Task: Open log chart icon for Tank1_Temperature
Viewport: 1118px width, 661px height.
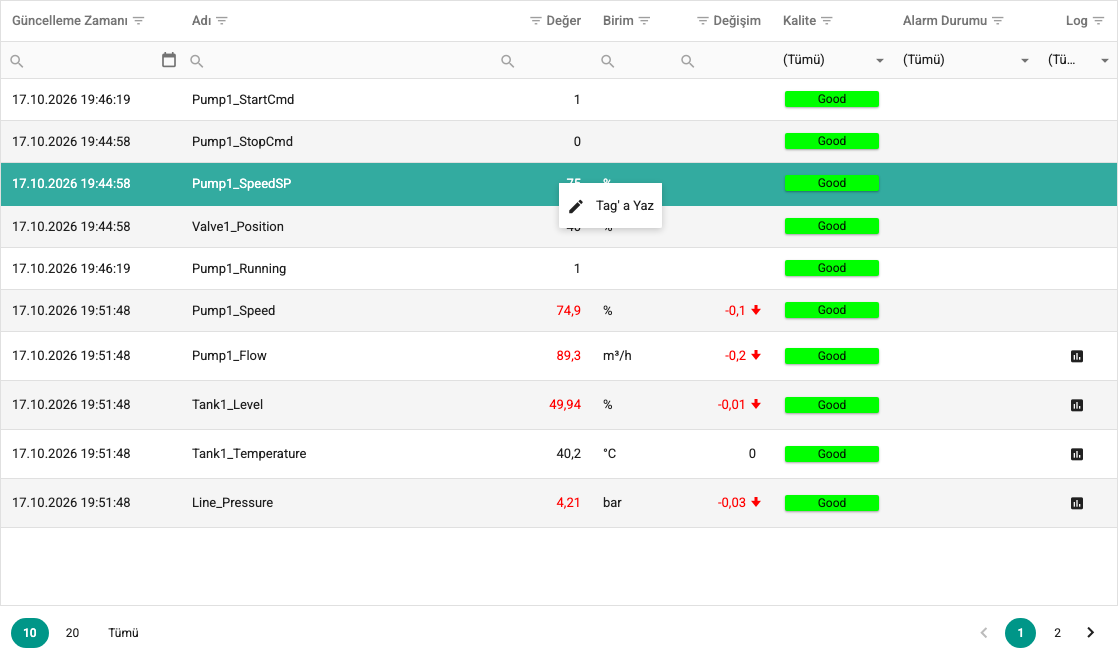Action: pyautogui.click(x=1077, y=454)
